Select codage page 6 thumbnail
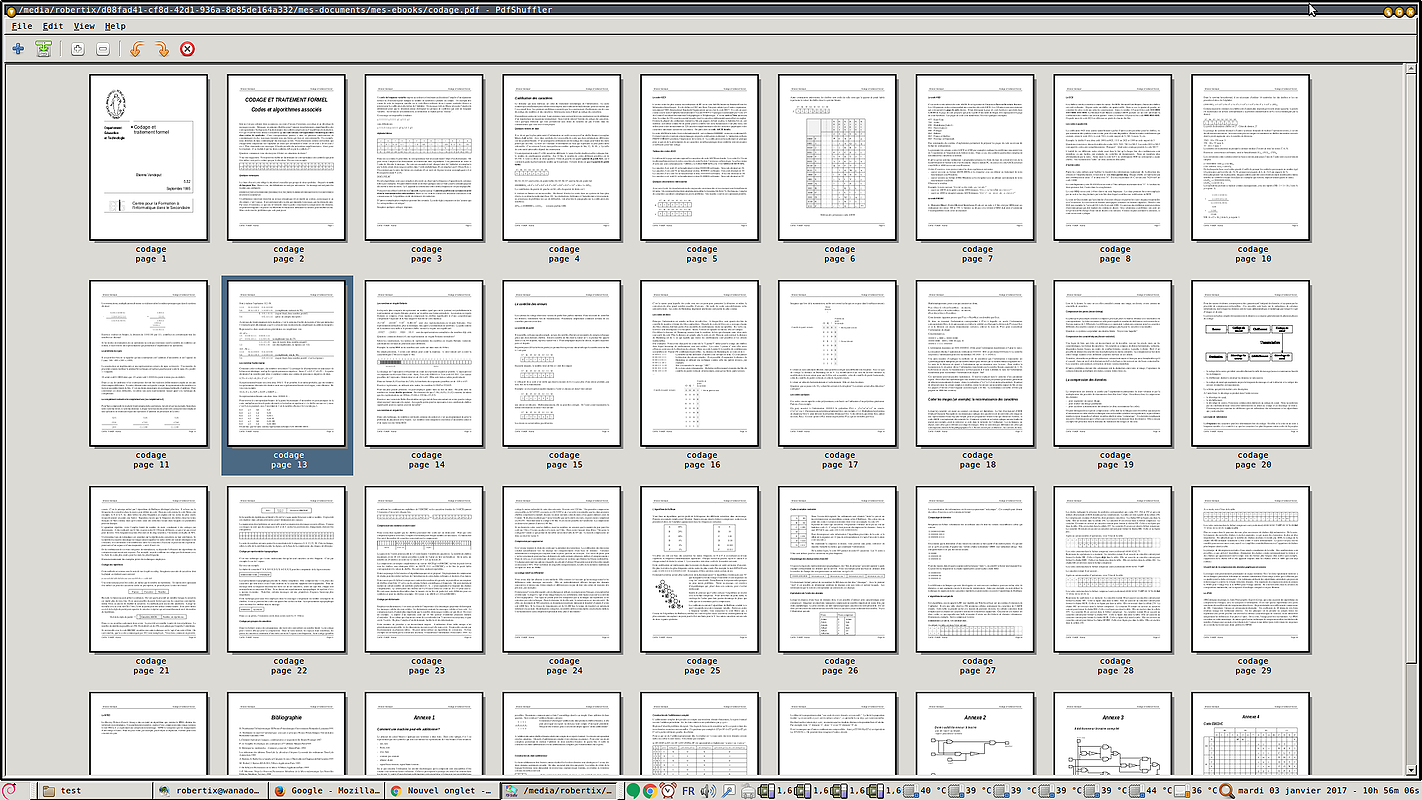1422x800 pixels. click(x=839, y=157)
